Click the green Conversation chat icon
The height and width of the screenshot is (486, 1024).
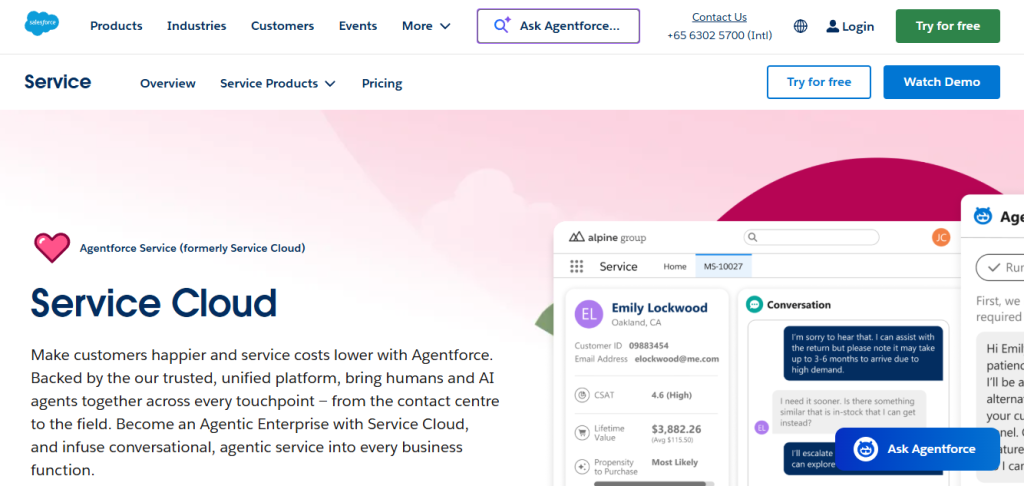pyautogui.click(x=754, y=304)
